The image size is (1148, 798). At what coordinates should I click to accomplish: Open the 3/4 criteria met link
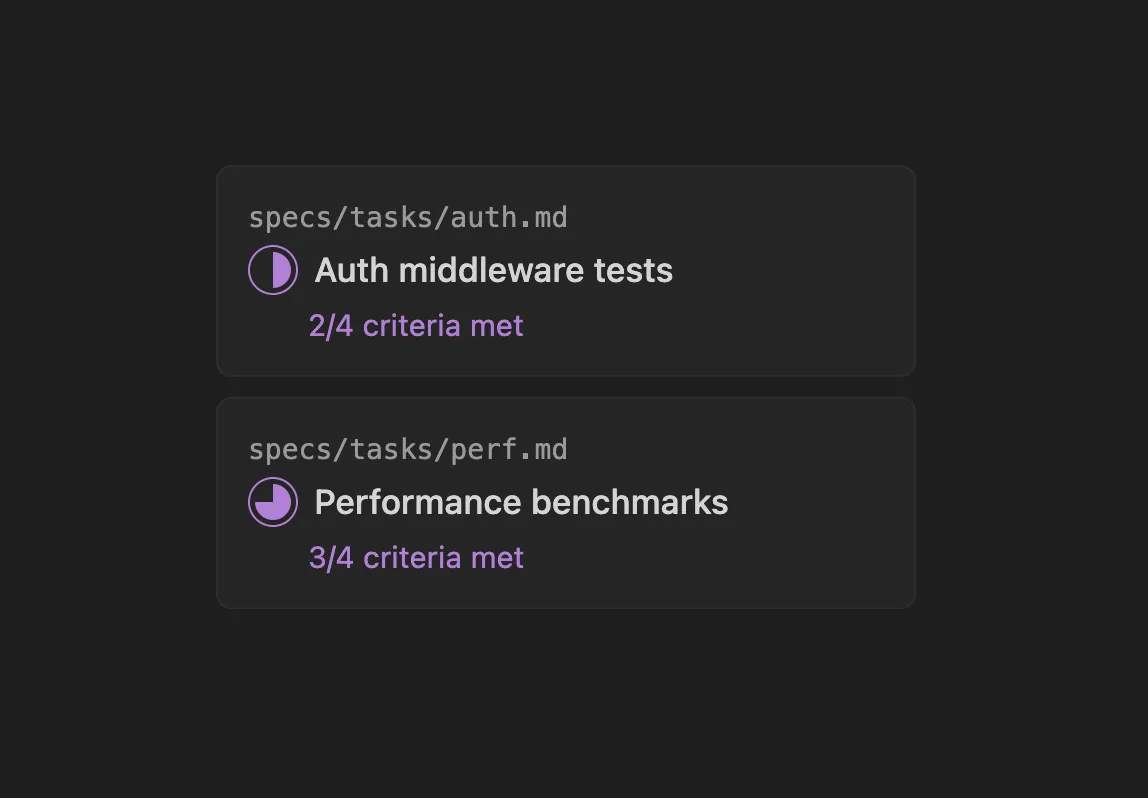click(416, 557)
